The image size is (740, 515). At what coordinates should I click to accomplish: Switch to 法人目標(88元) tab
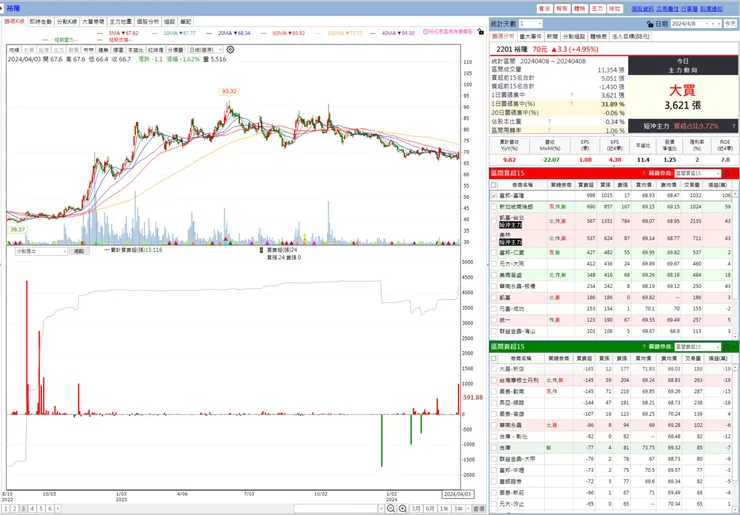point(630,36)
